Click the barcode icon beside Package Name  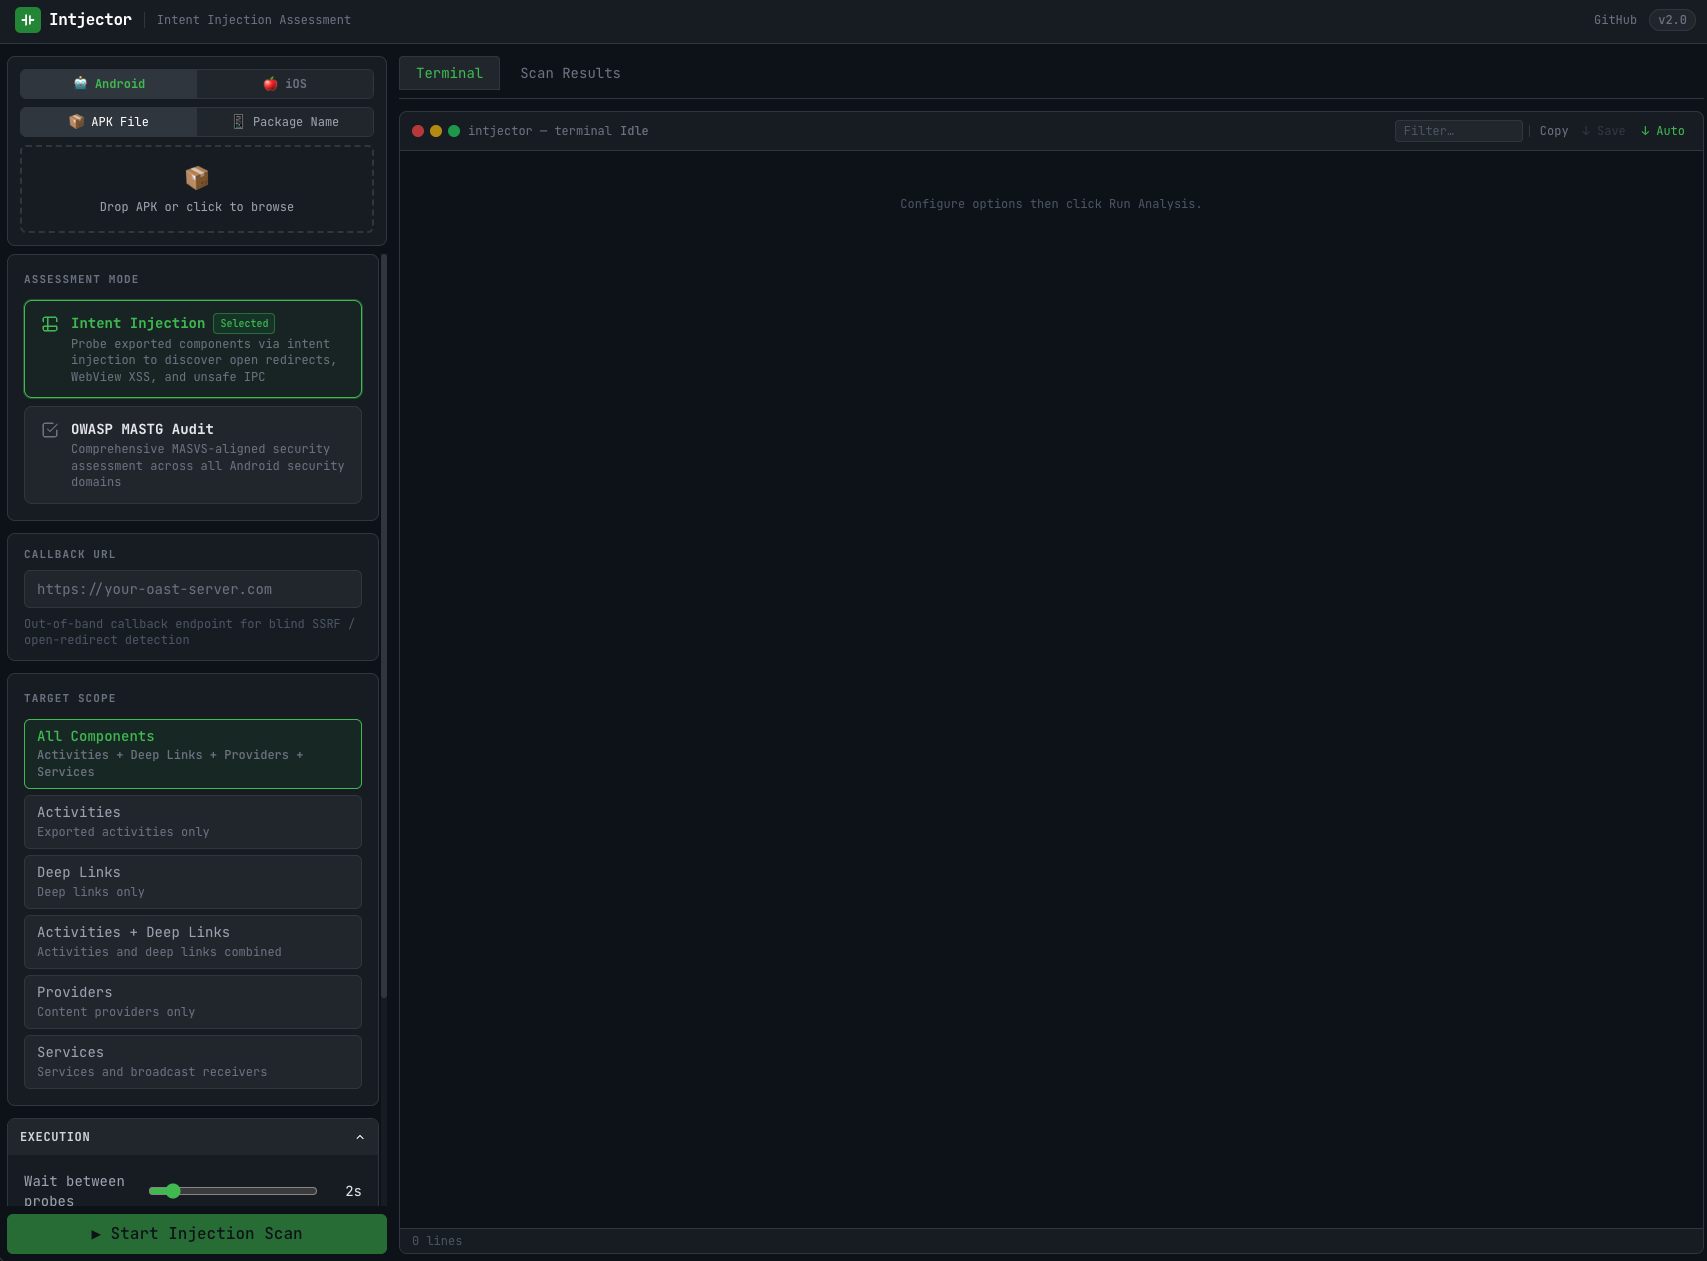point(239,121)
